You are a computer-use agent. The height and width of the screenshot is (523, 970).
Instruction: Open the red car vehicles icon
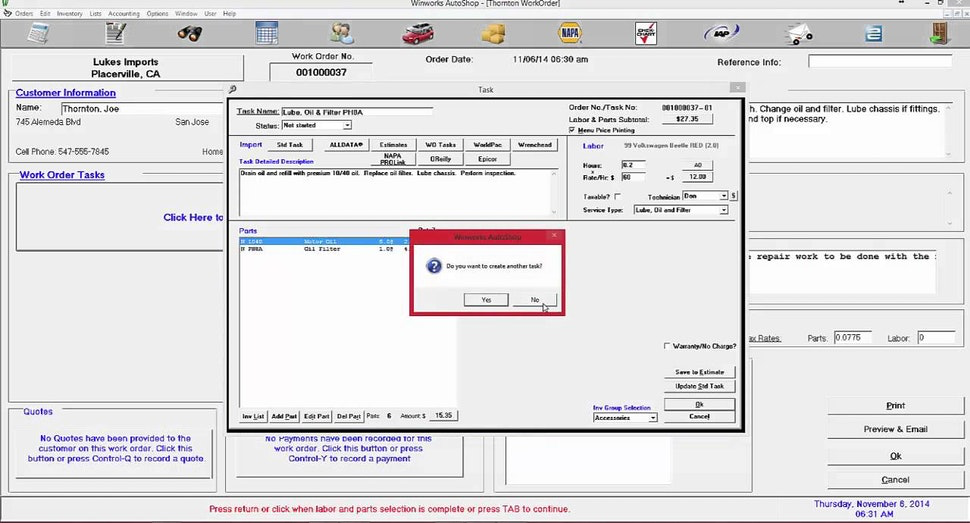click(418, 33)
